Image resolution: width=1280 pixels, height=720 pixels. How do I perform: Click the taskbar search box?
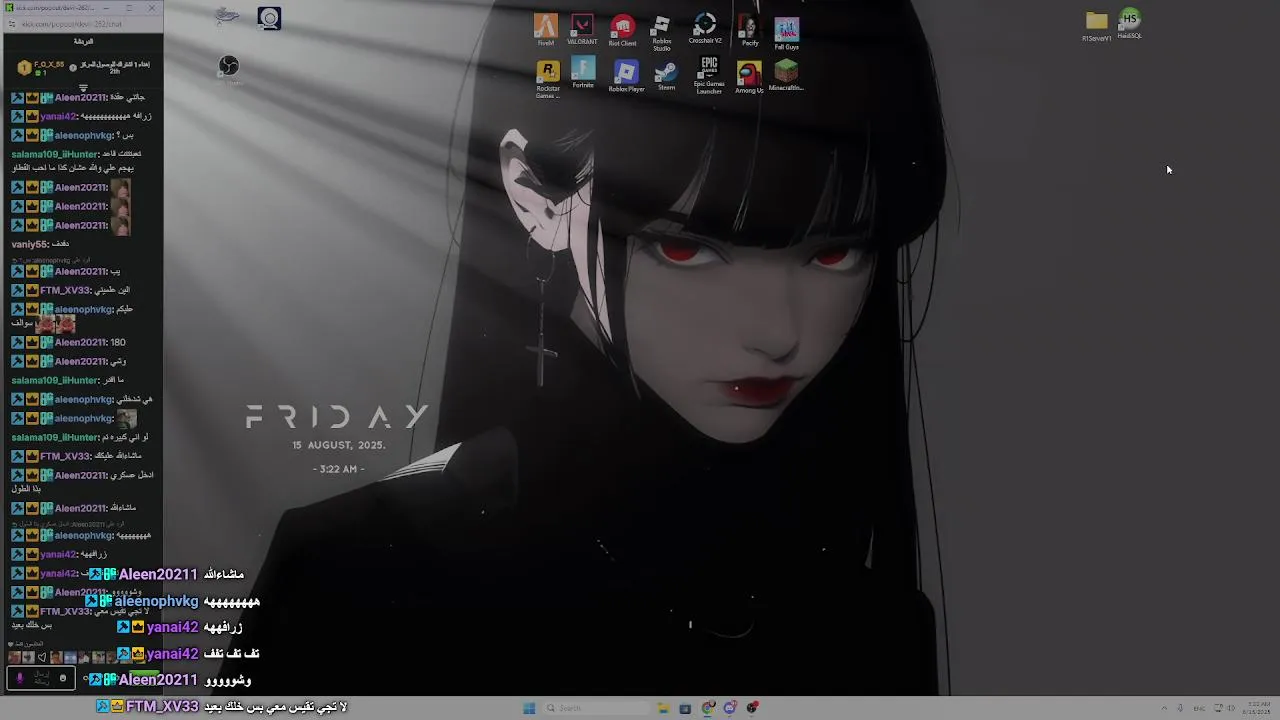pyautogui.click(x=596, y=708)
